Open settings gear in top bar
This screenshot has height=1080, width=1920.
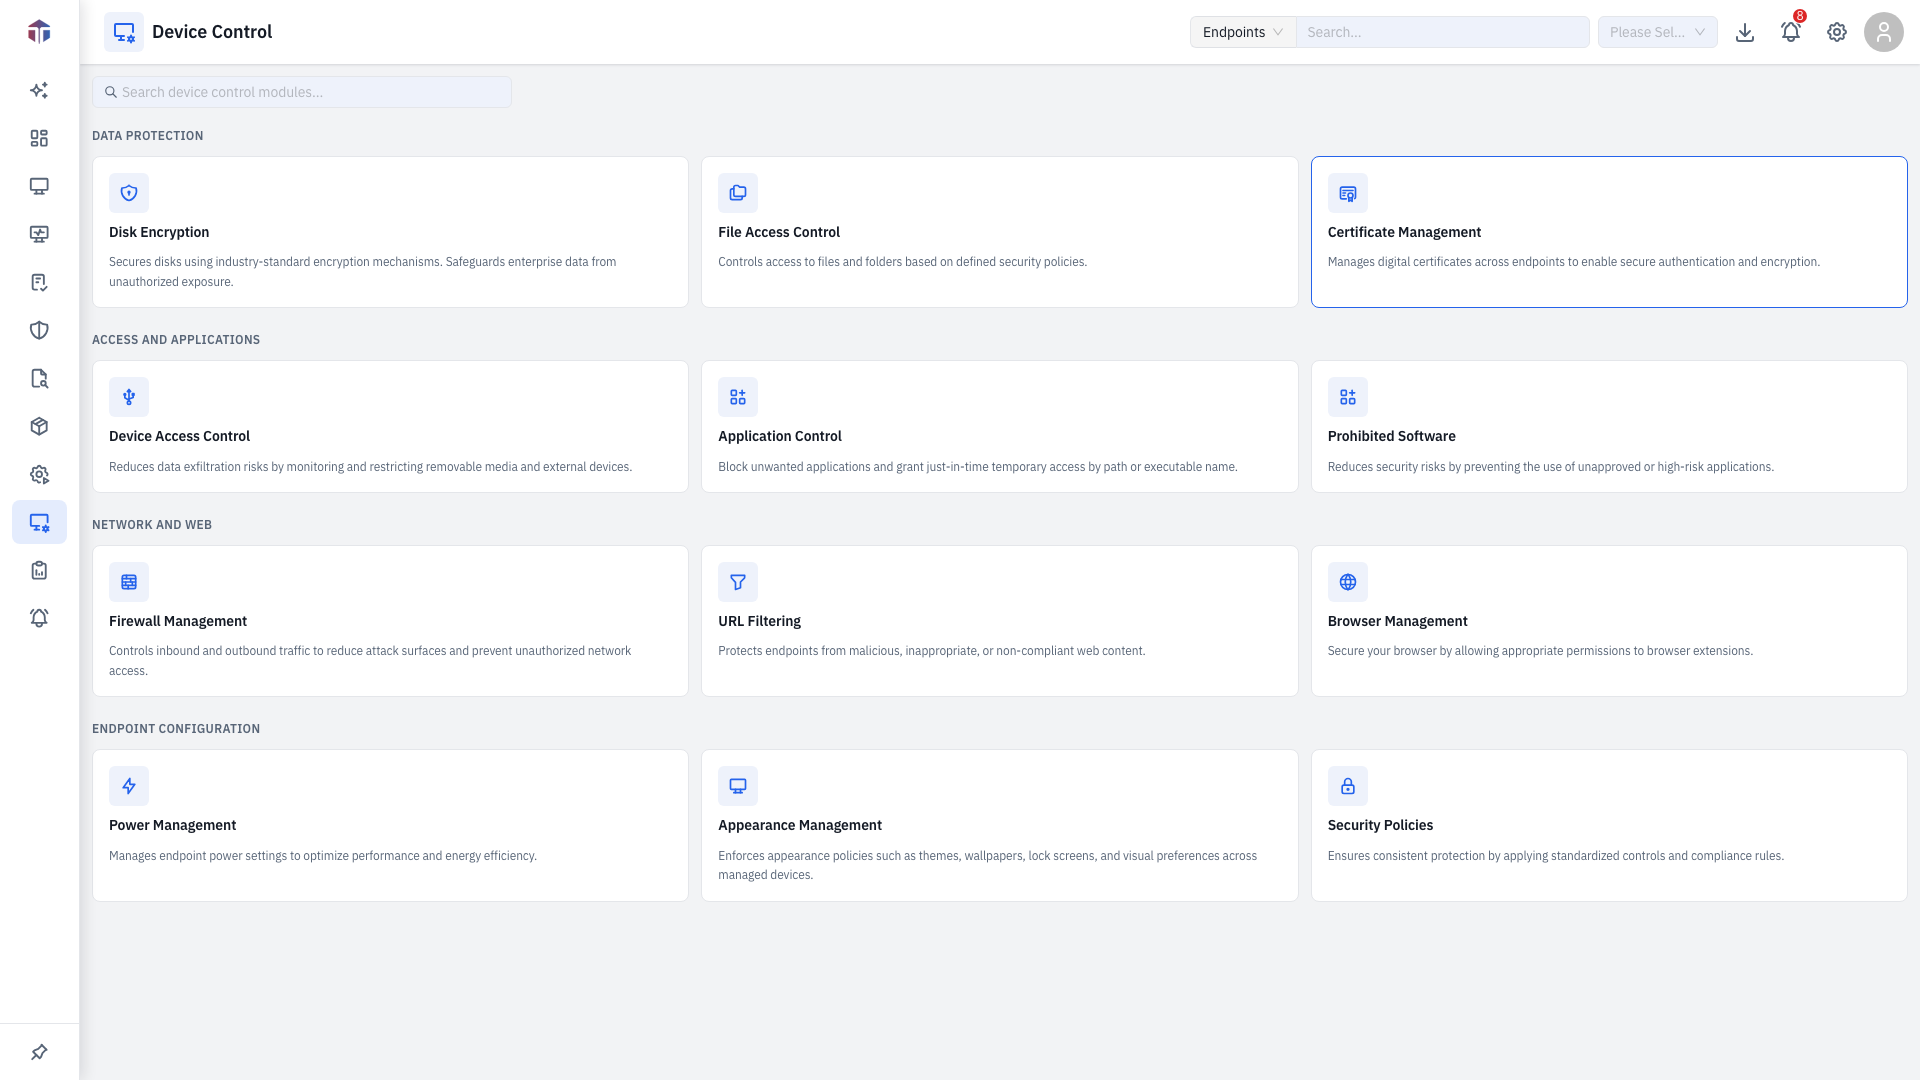click(x=1837, y=32)
